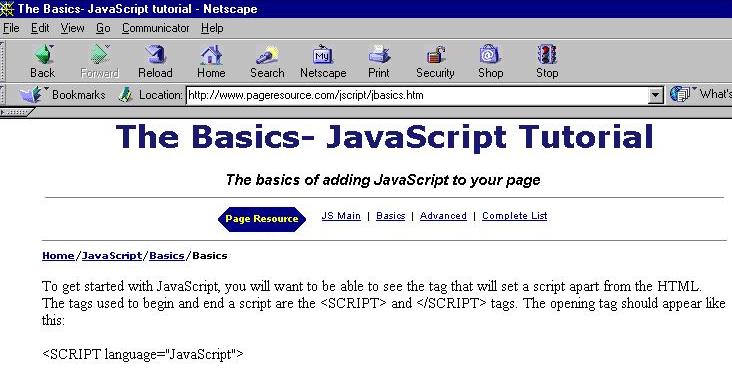The height and width of the screenshot is (376, 732).
Task: Click the Location URL input field
Action: coord(418,95)
